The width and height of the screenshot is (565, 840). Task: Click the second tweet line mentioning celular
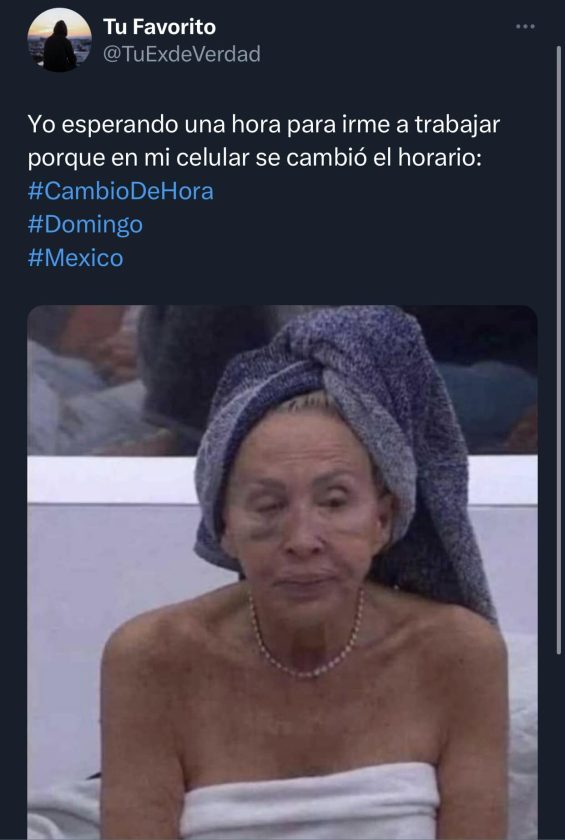255,158
